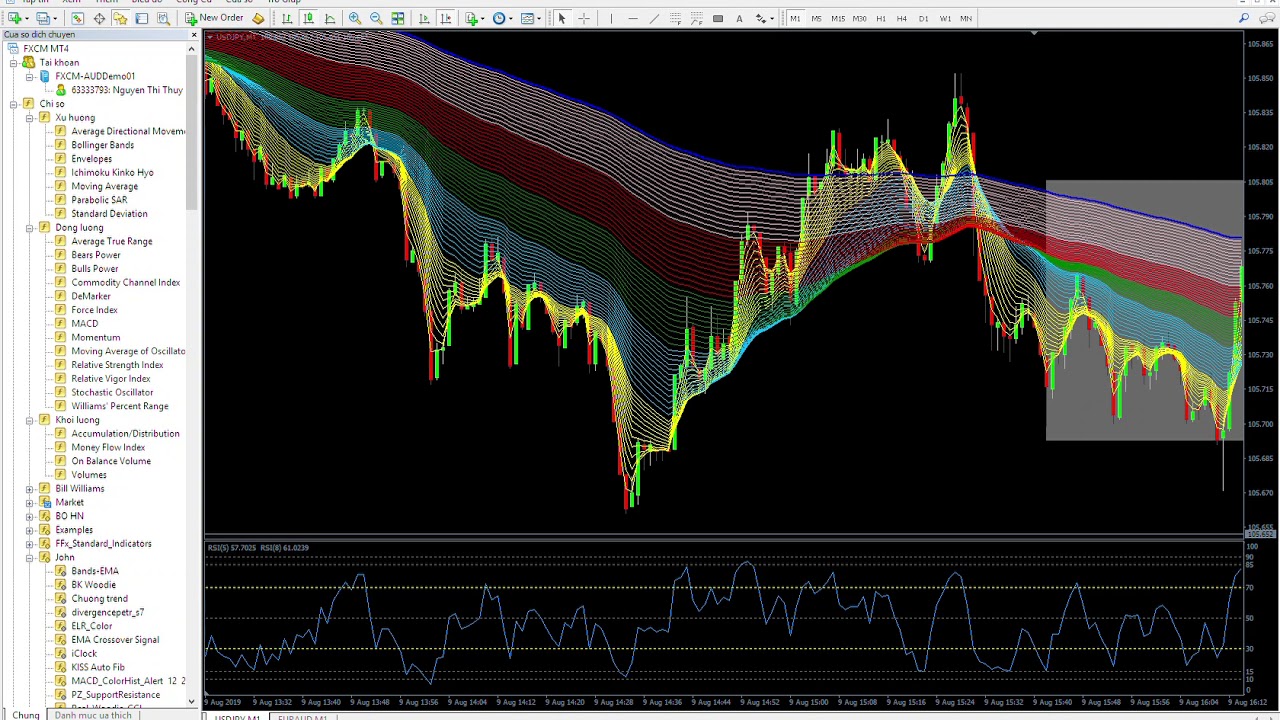The image size is (1280, 720).
Task: Select the Bollinger Bands indicator
Action: [102, 145]
